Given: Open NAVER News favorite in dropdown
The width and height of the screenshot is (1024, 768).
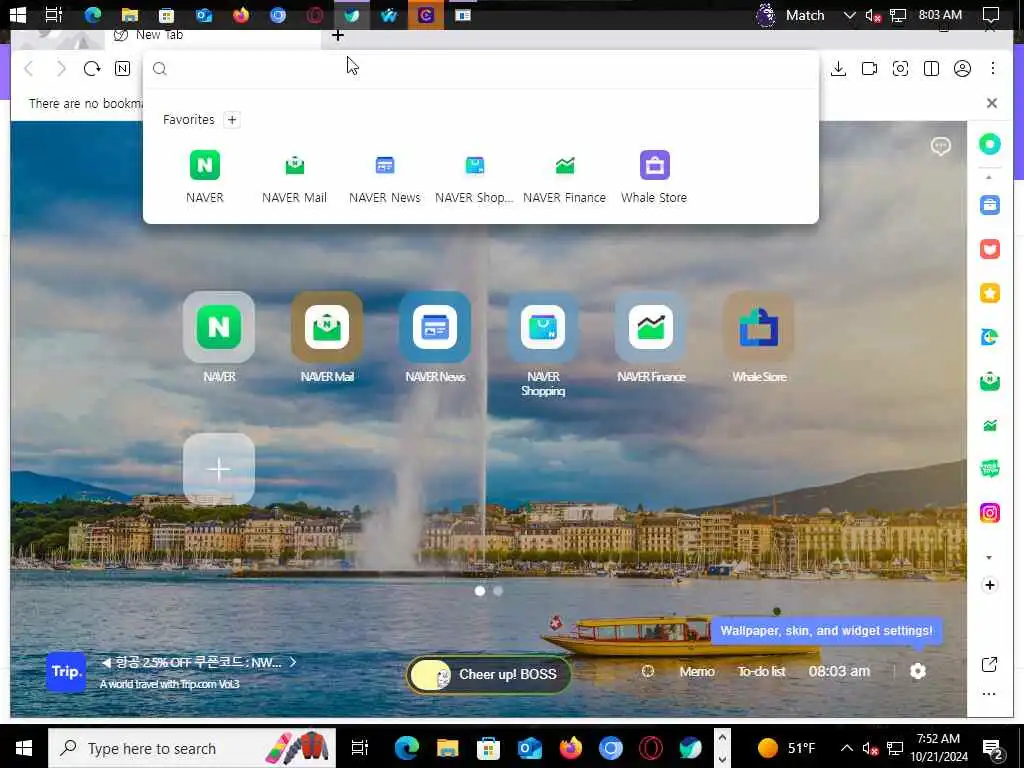Looking at the screenshot, I should point(385,177).
